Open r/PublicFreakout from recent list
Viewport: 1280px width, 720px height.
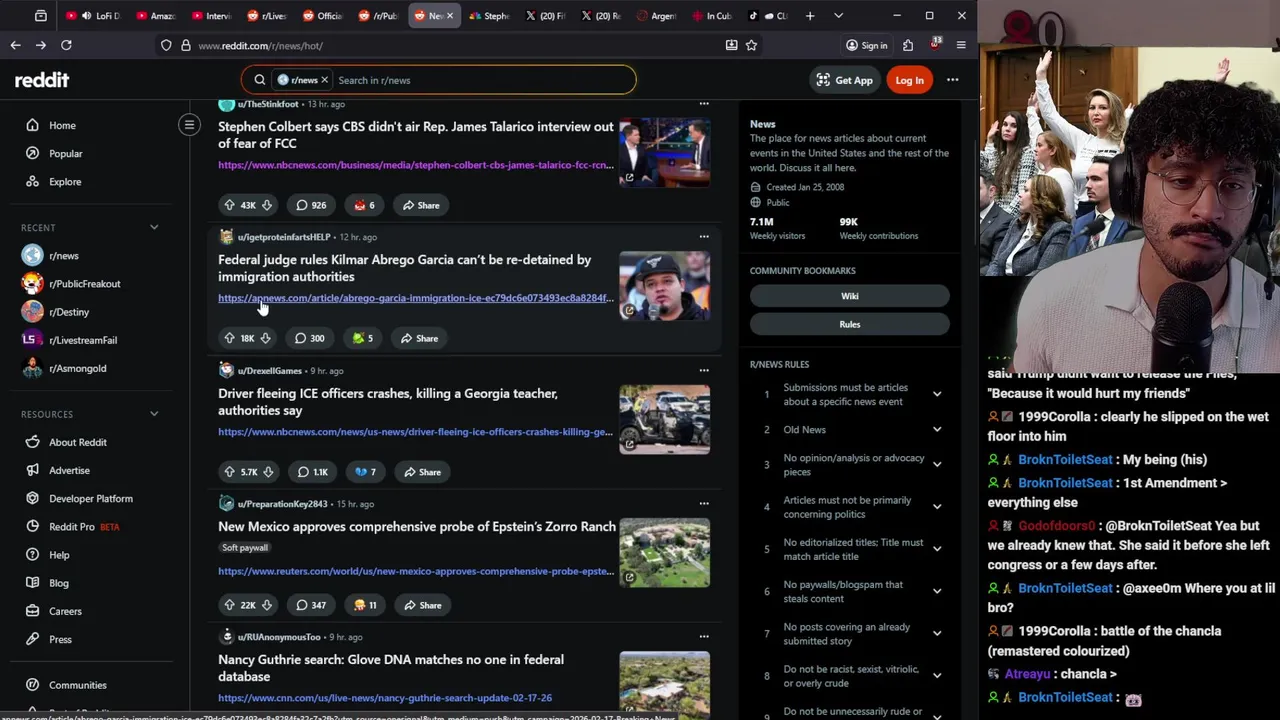point(85,284)
